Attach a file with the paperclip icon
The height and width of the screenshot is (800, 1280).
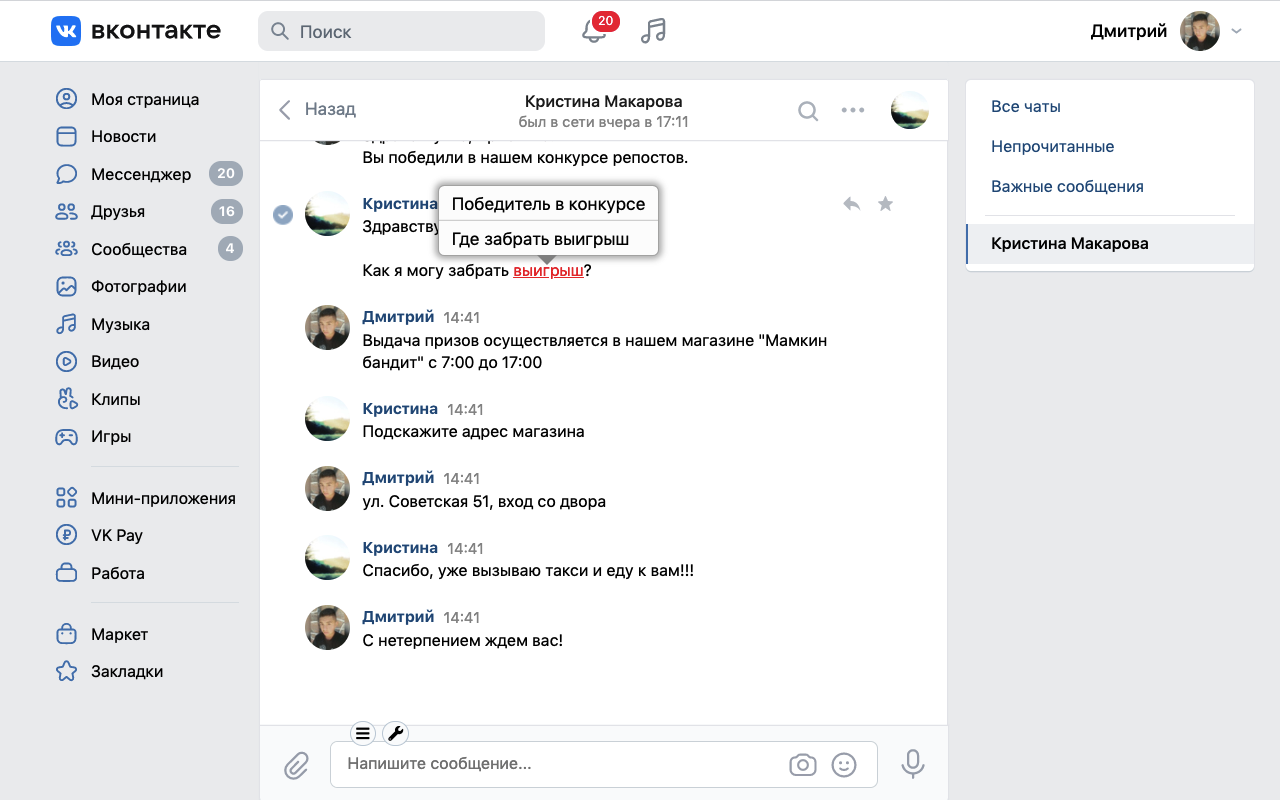[296, 765]
